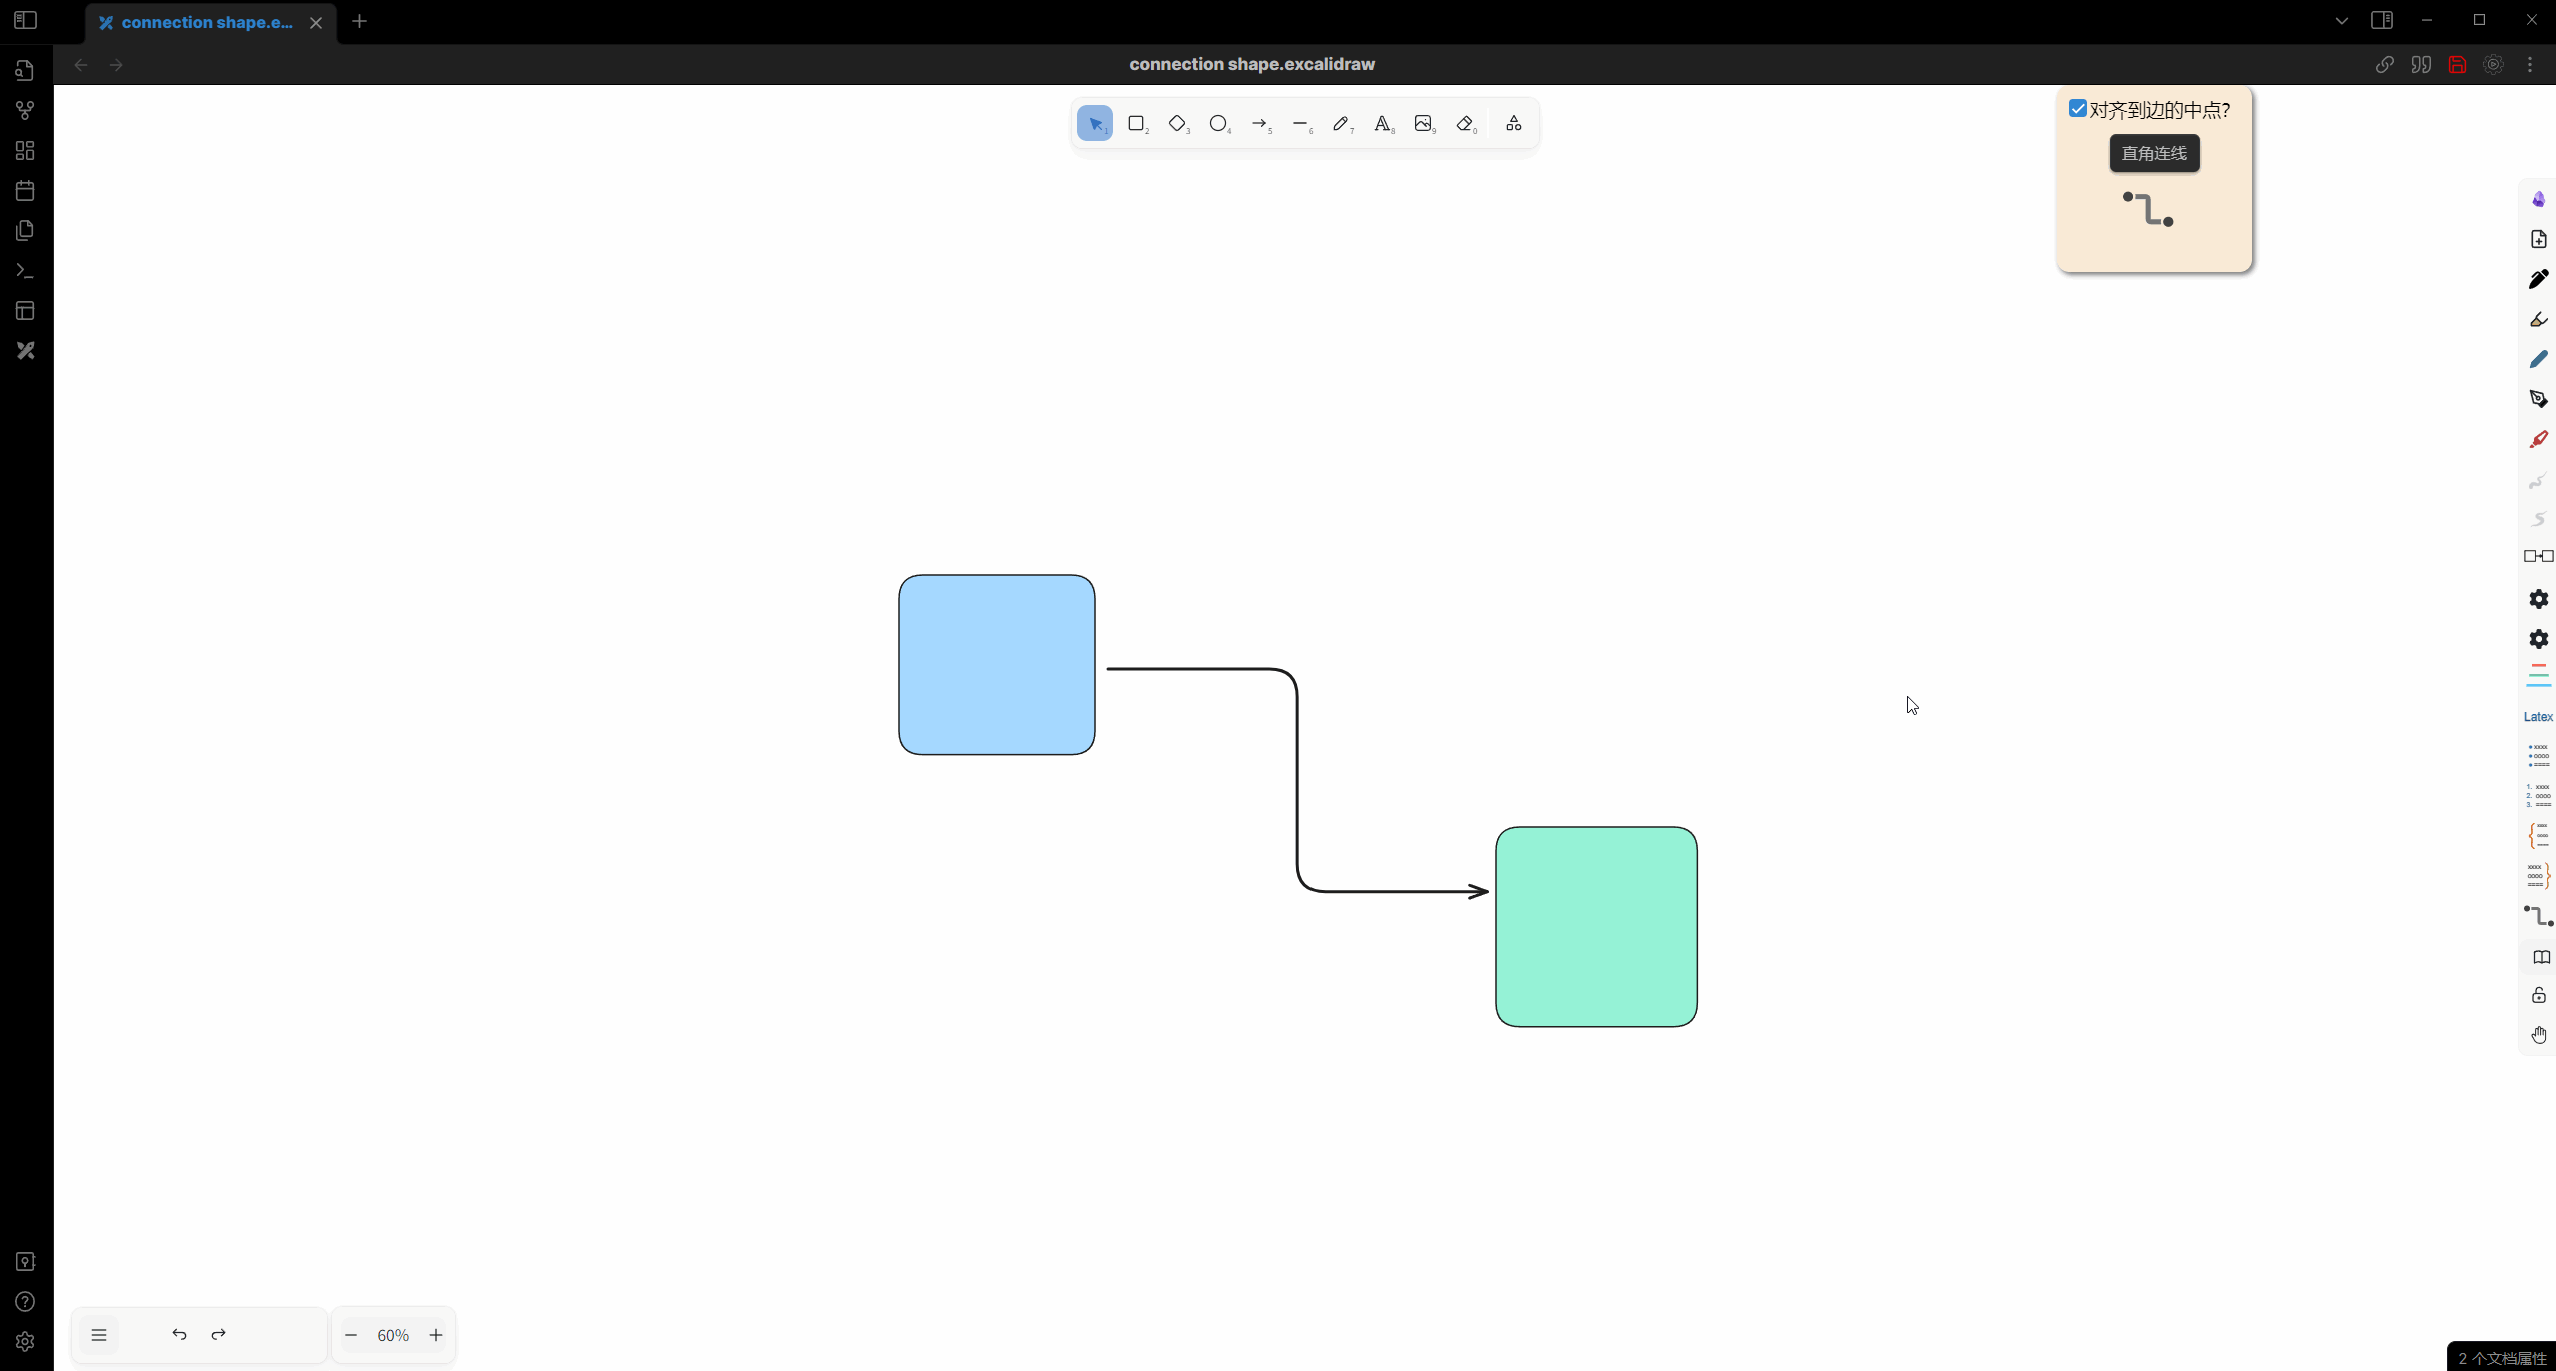The height and width of the screenshot is (1371, 2556).
Task: Expand the tab list dropdown chevron
Action: [2341, 21]
